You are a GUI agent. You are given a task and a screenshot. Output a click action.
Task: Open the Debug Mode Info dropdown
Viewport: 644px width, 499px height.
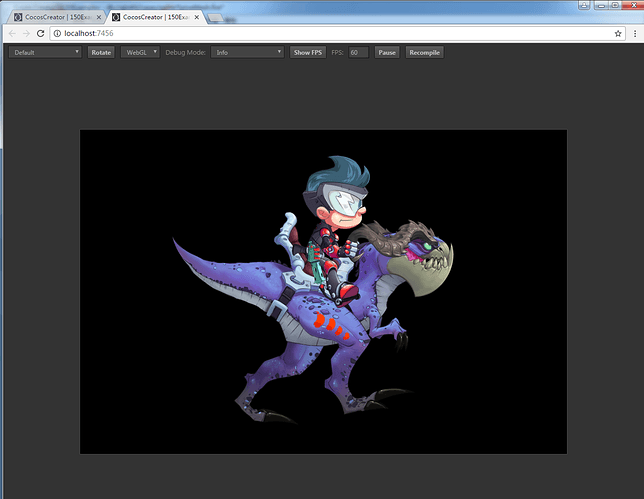[247, 52]
